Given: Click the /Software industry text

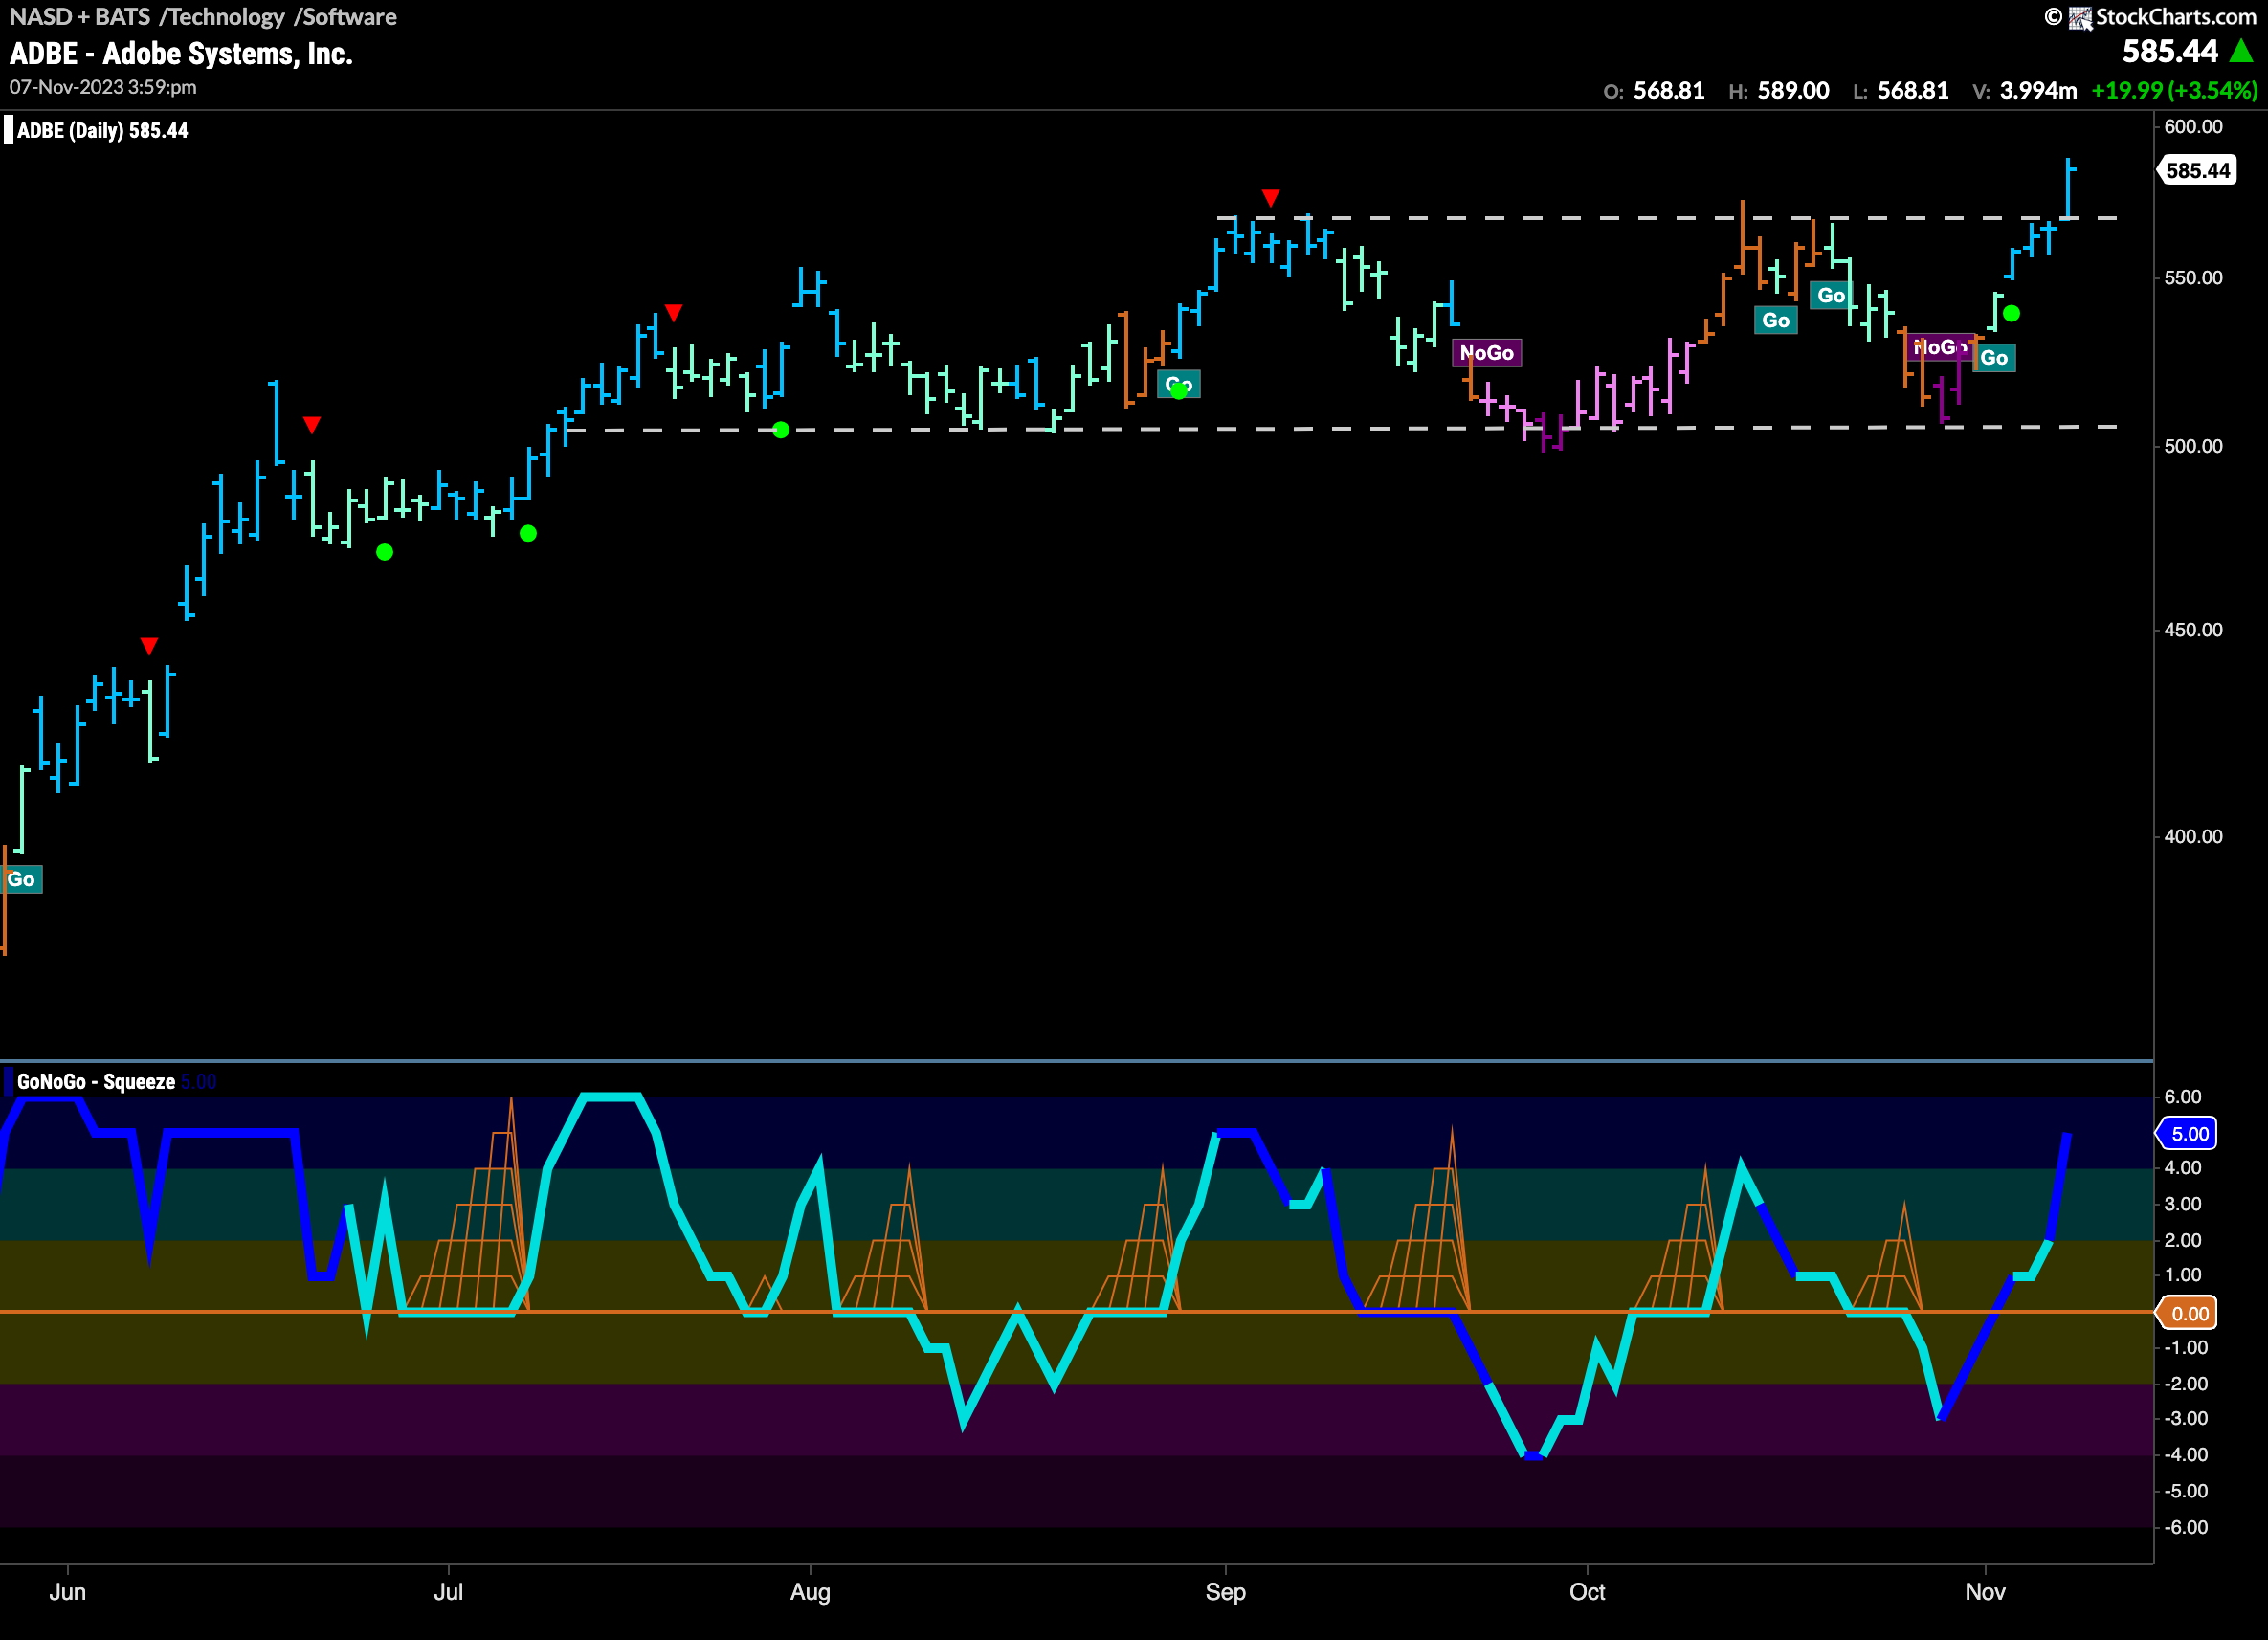Looking at the screenshot, I should (x=345, y=17).
